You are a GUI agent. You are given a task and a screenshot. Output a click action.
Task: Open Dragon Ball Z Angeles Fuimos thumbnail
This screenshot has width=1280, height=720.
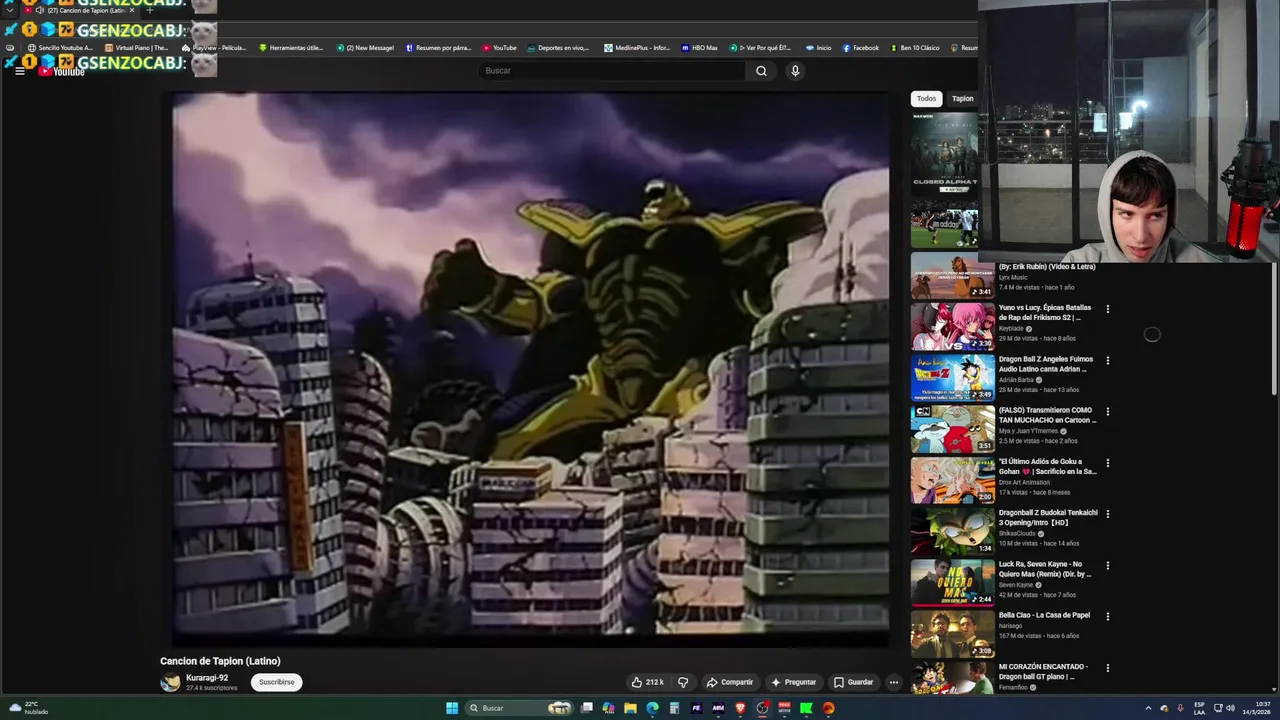952,377
